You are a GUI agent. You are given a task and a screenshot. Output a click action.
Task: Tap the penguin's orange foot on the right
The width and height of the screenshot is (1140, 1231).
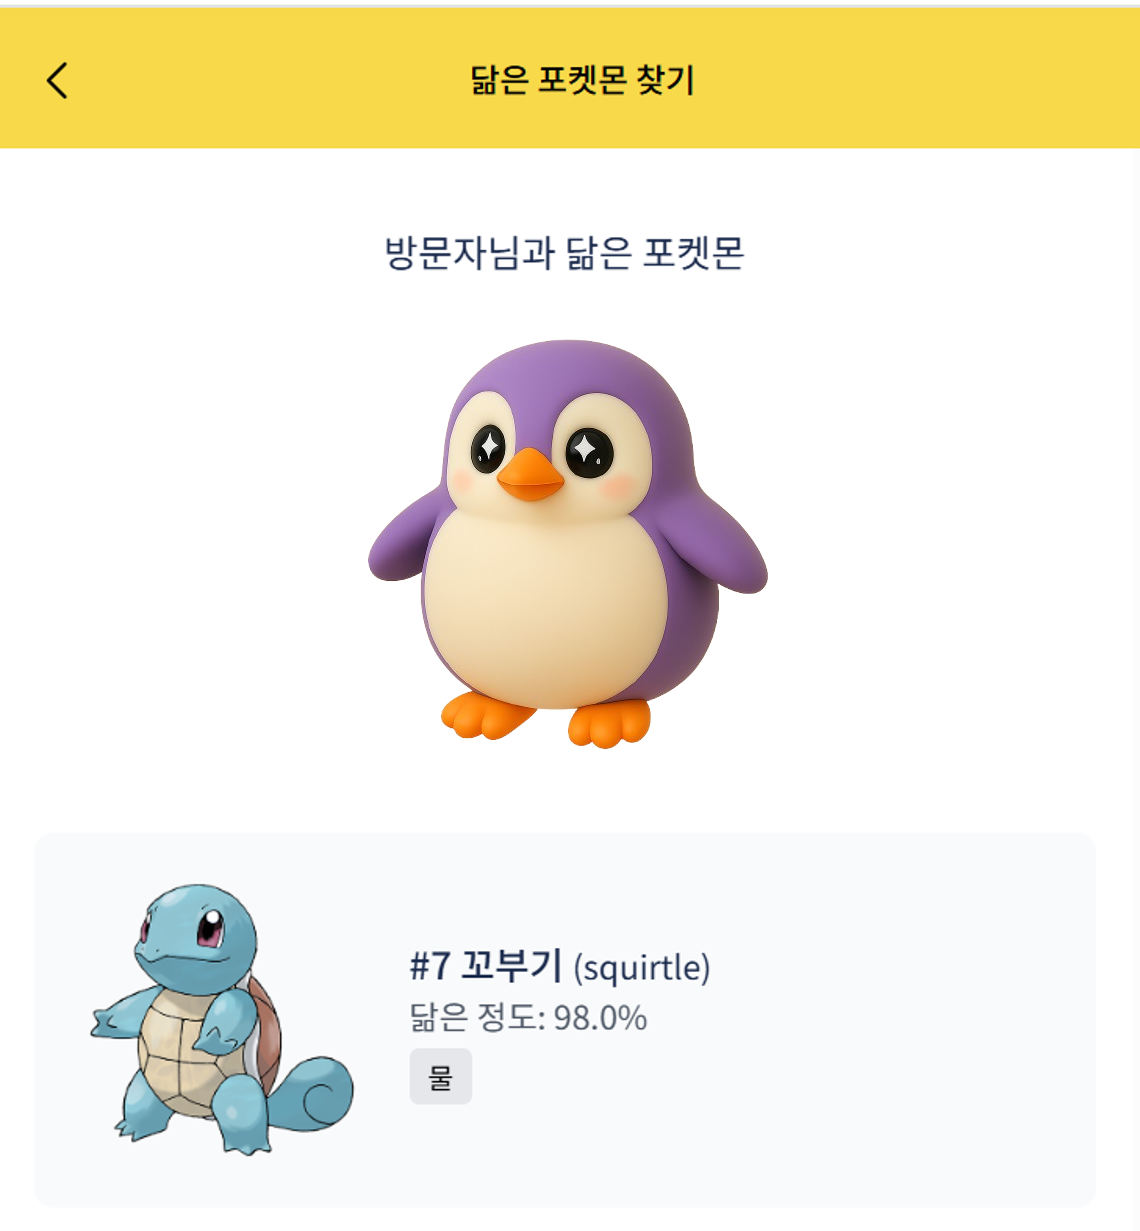[608, 723]
